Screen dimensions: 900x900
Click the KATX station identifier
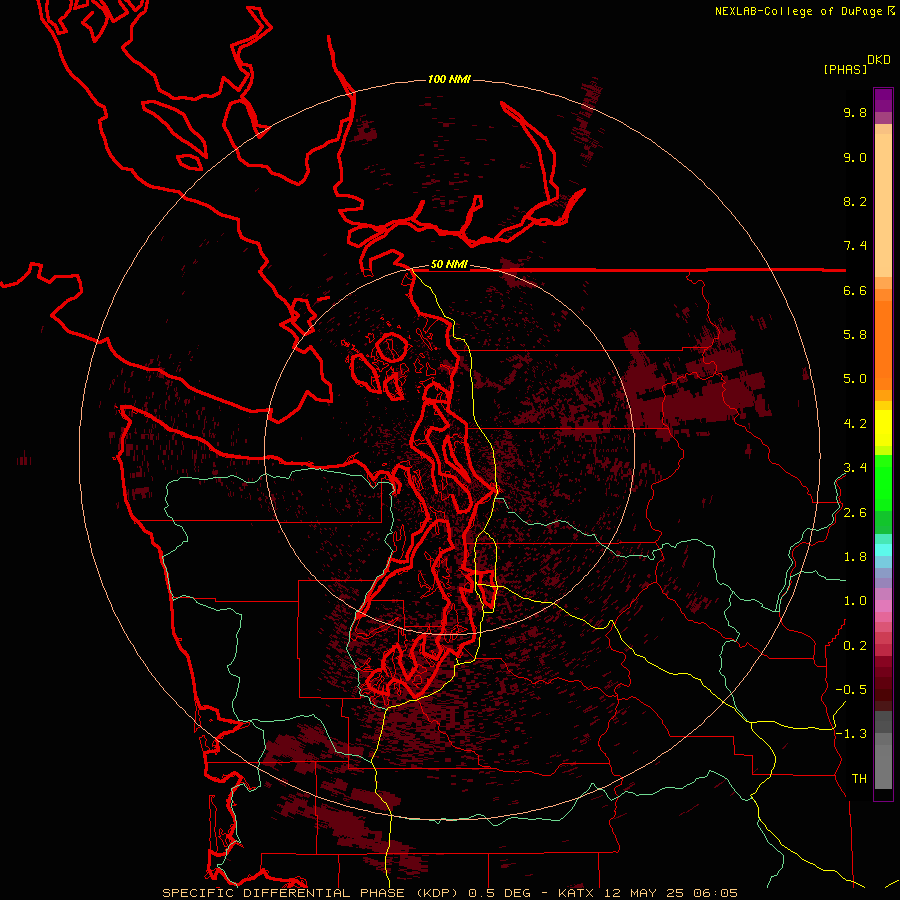tap(577, 893)
